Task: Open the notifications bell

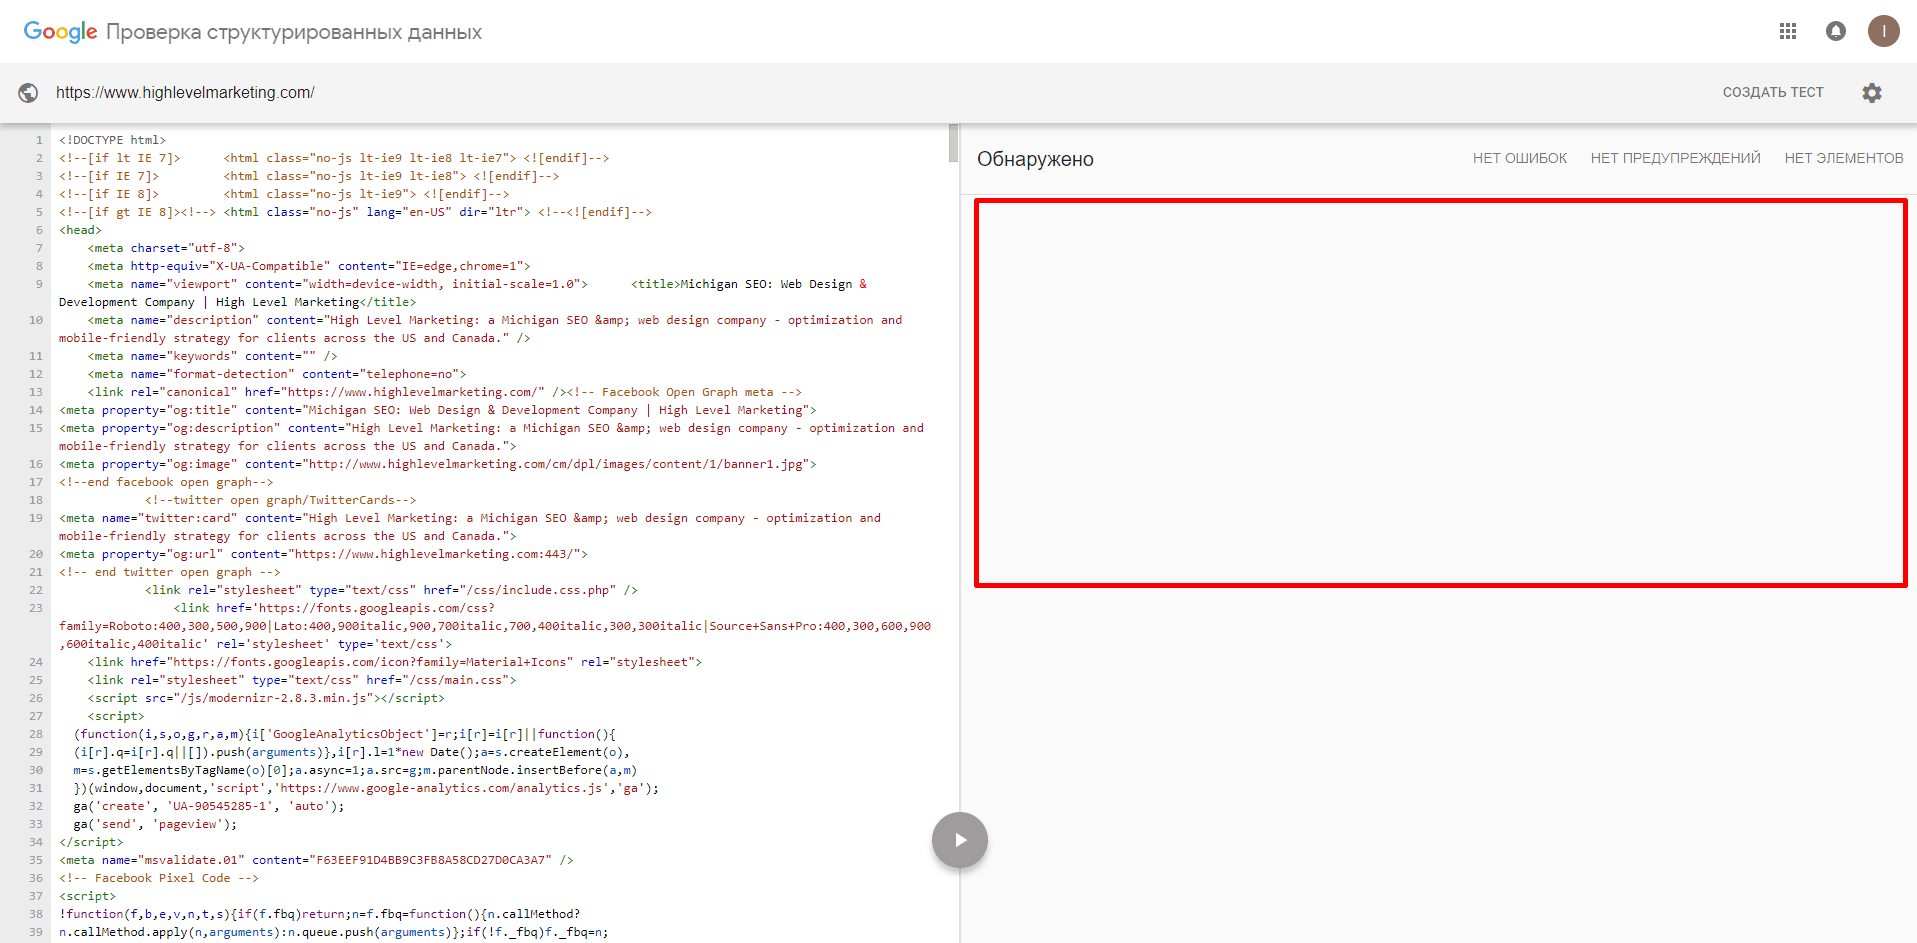Action: (x=1835, y=32)
